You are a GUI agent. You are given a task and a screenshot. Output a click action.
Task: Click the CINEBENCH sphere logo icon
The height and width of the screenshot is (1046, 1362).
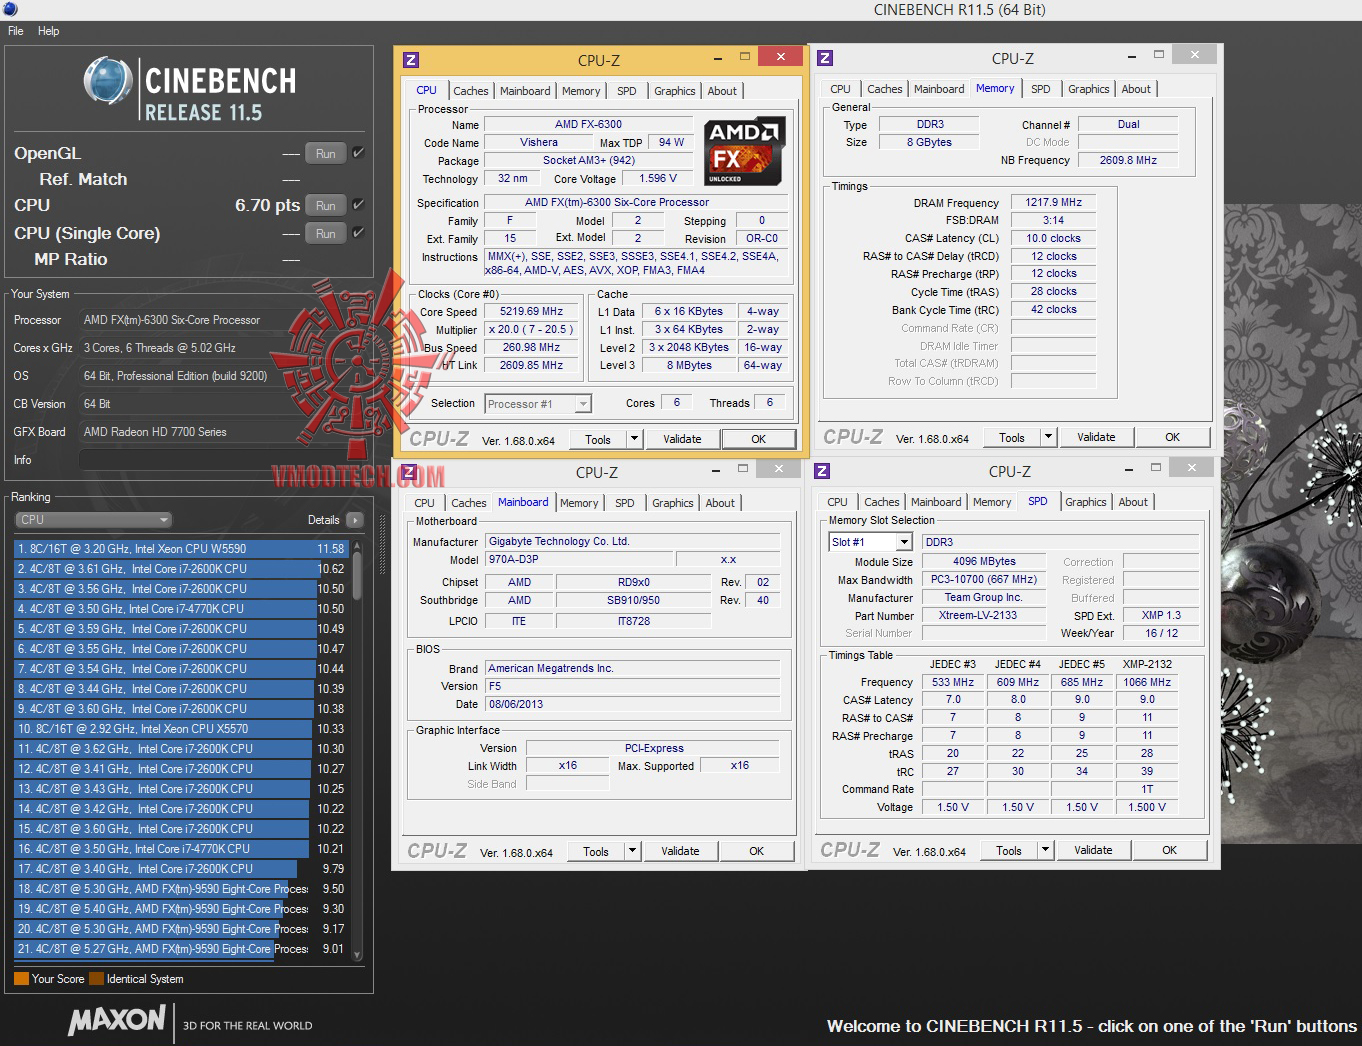pyautogui.click(x=108, y=82)
